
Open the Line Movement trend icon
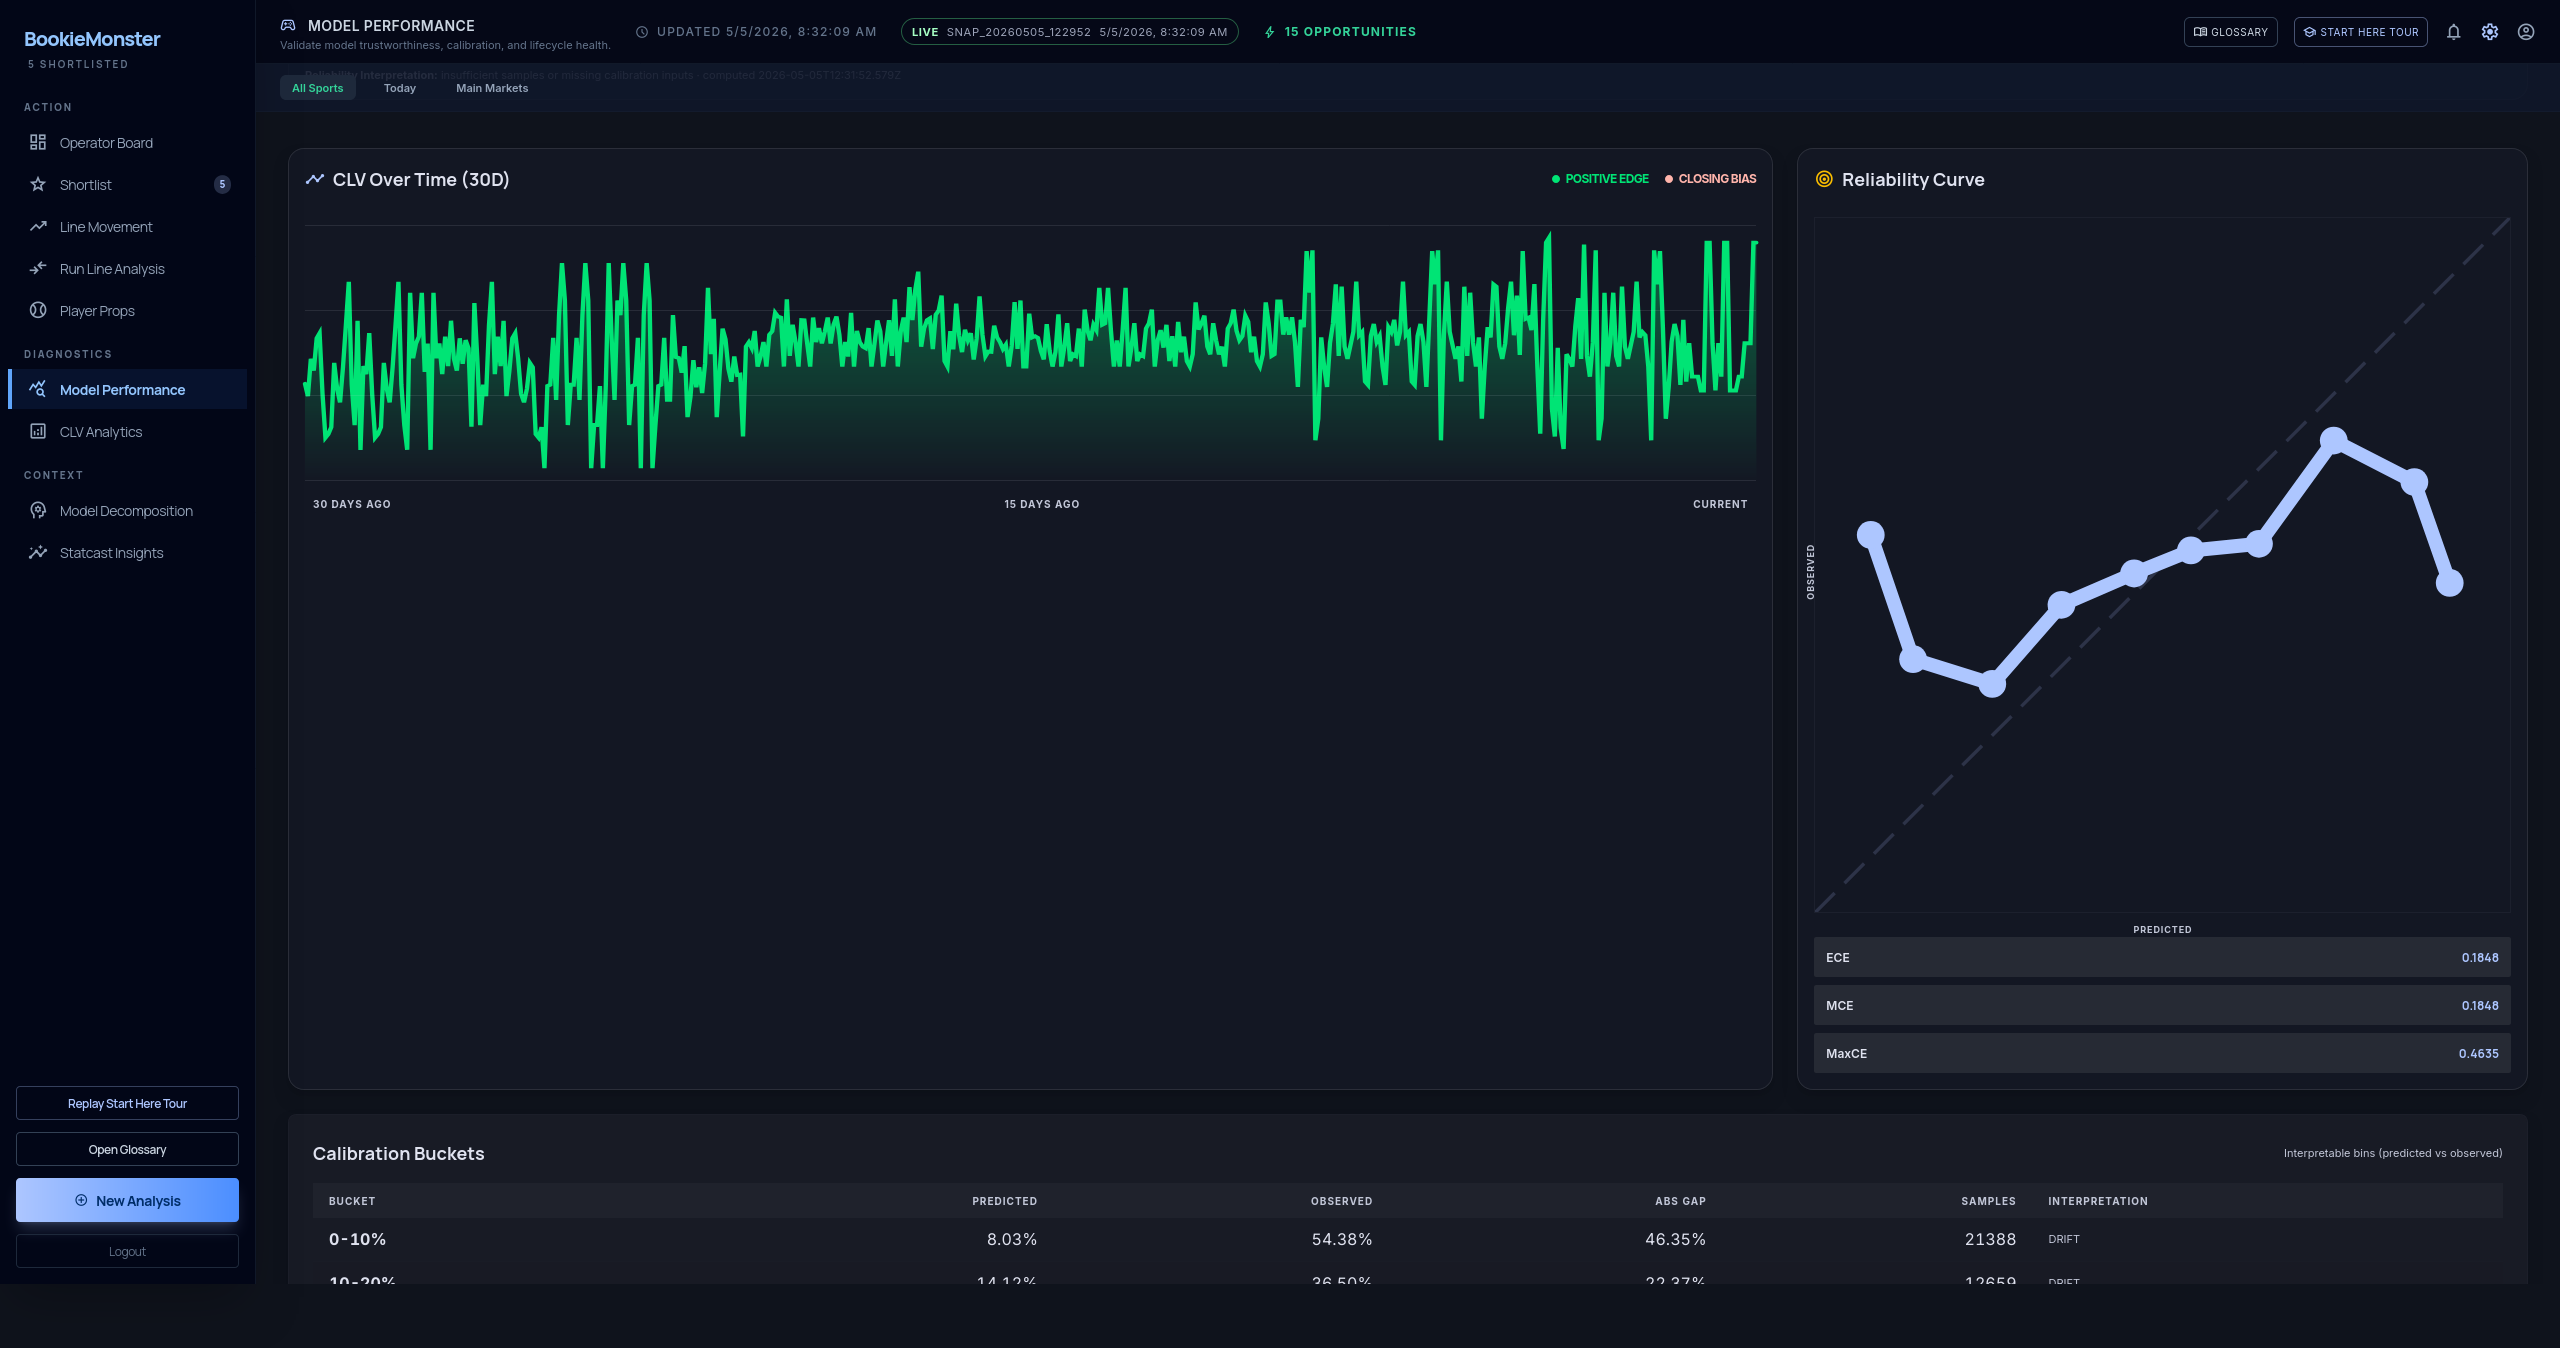38,226
